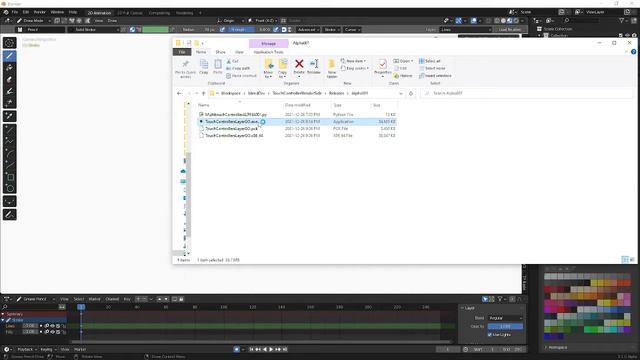640x360 pixels.
Task: Toggle Use Lights checkbox in Layer panel
Action: pos(490,335)
